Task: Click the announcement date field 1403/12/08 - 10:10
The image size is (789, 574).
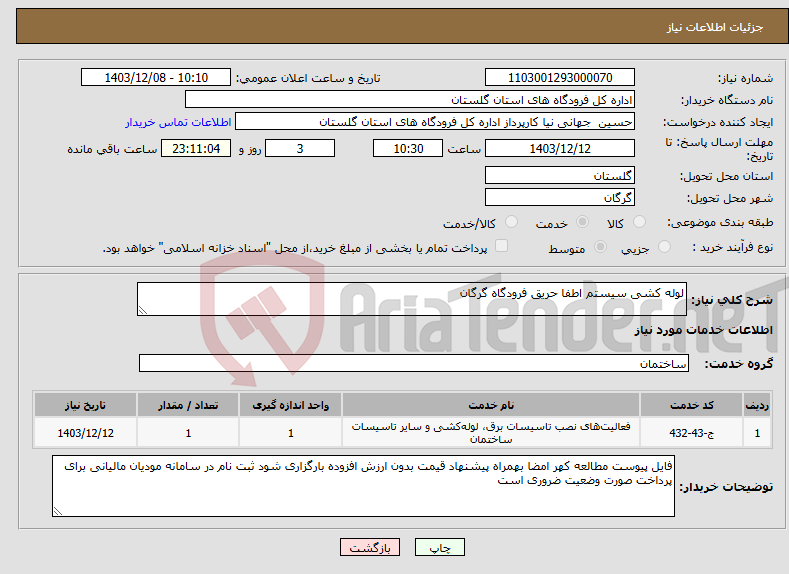Action: (x=155, y=77)
